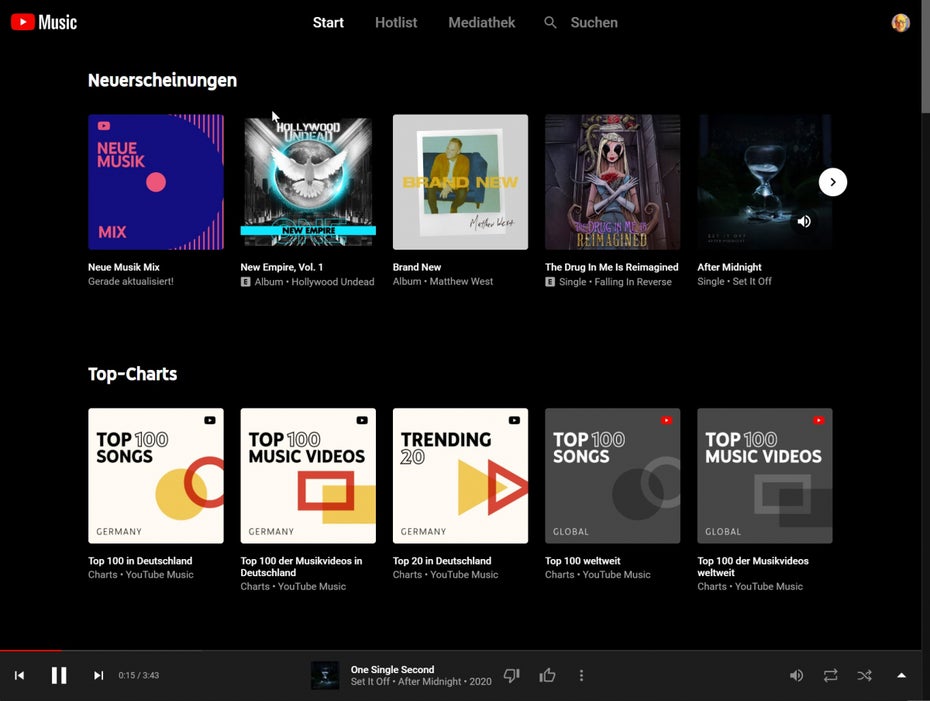Screen dimensions: 930x701
Task: Open the Matthew West artist link
Action: pyautogui.click(x=461, y=282)
